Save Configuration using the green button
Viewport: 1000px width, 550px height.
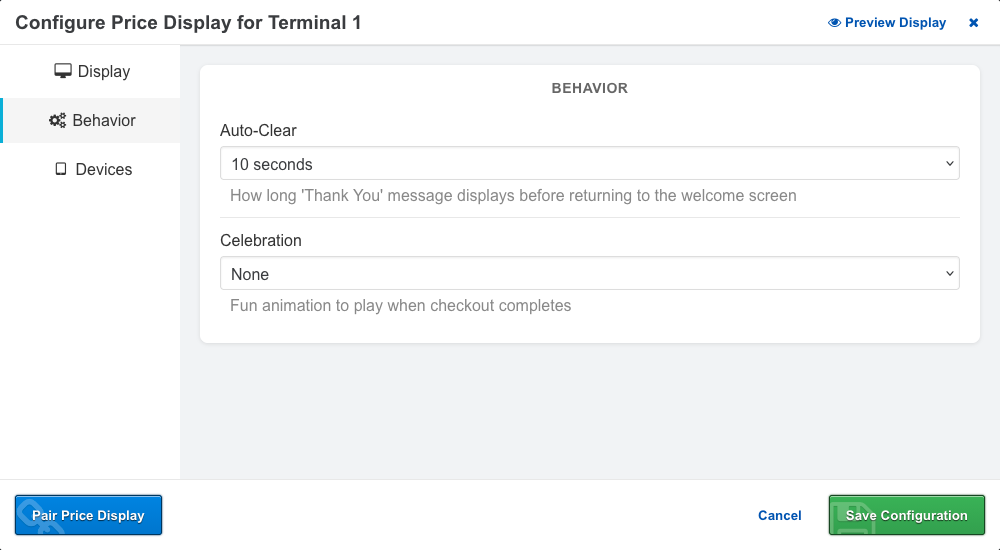(x=907, y=516)
